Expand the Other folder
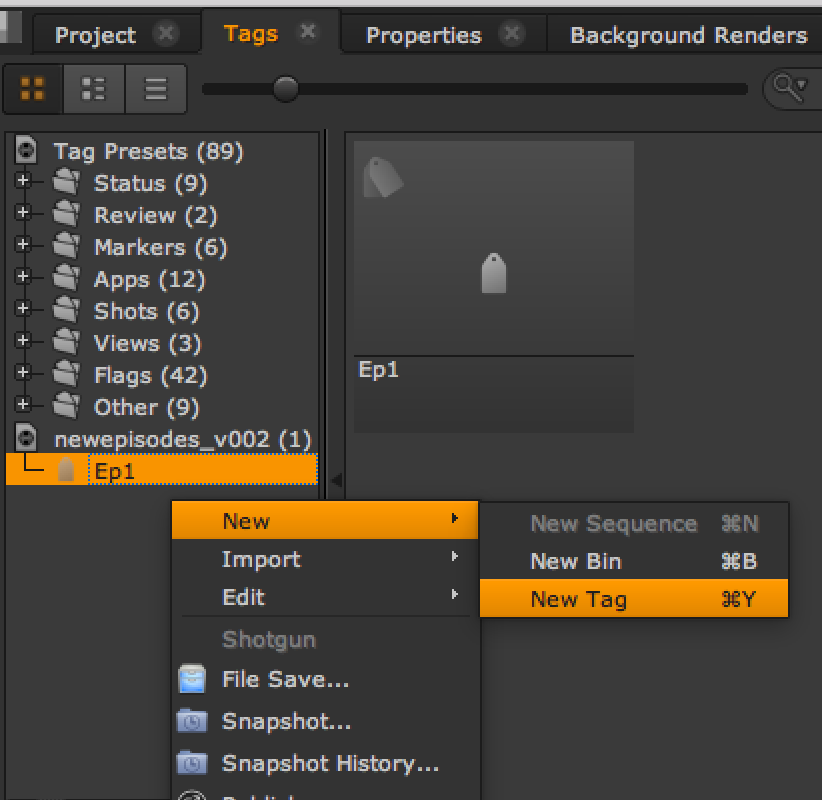The width and height of the screenshot is (822, 800). [23, 404]
